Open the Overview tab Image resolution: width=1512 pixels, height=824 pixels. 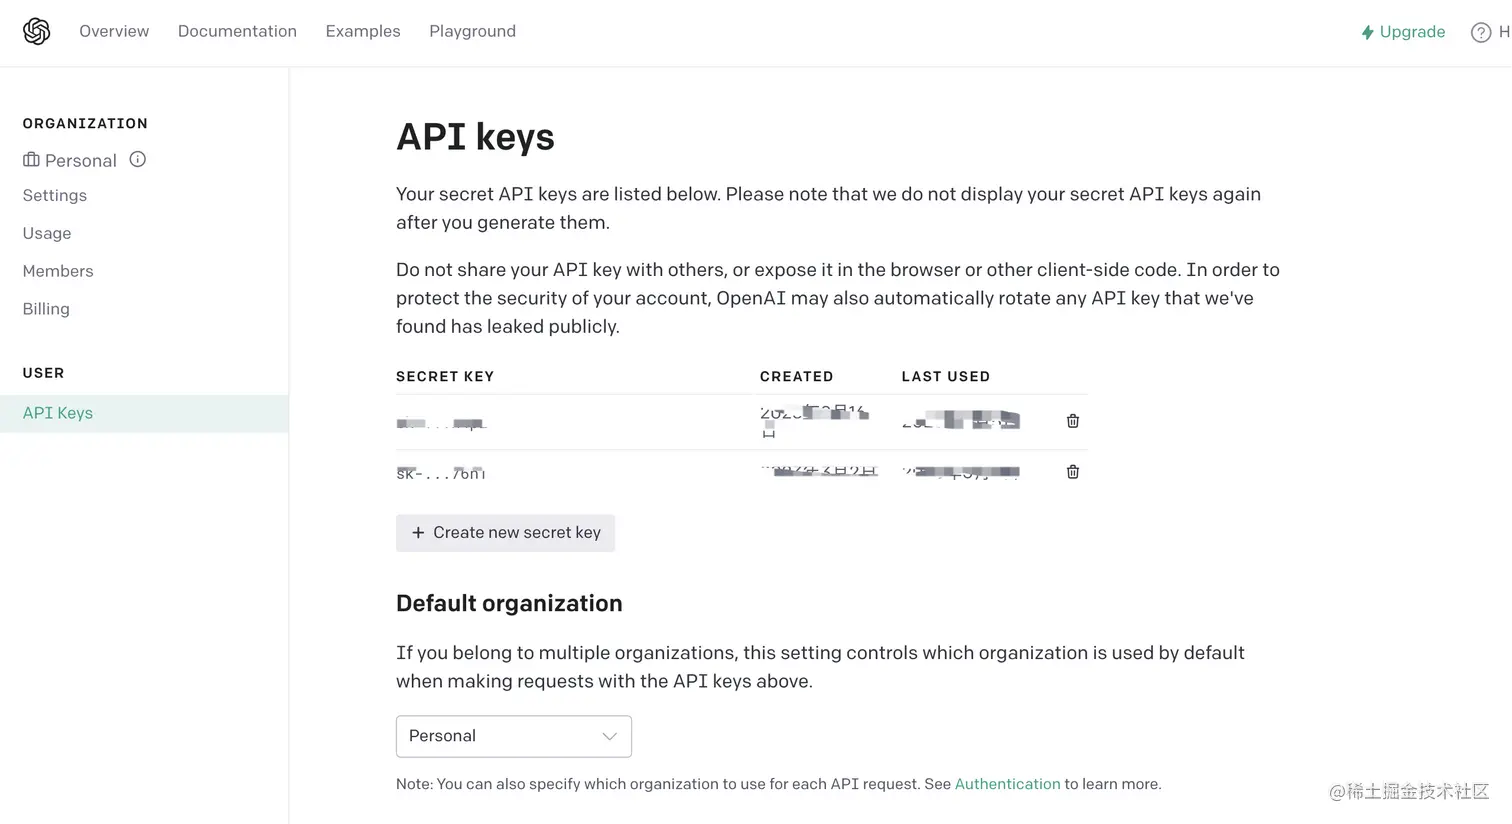114,31
